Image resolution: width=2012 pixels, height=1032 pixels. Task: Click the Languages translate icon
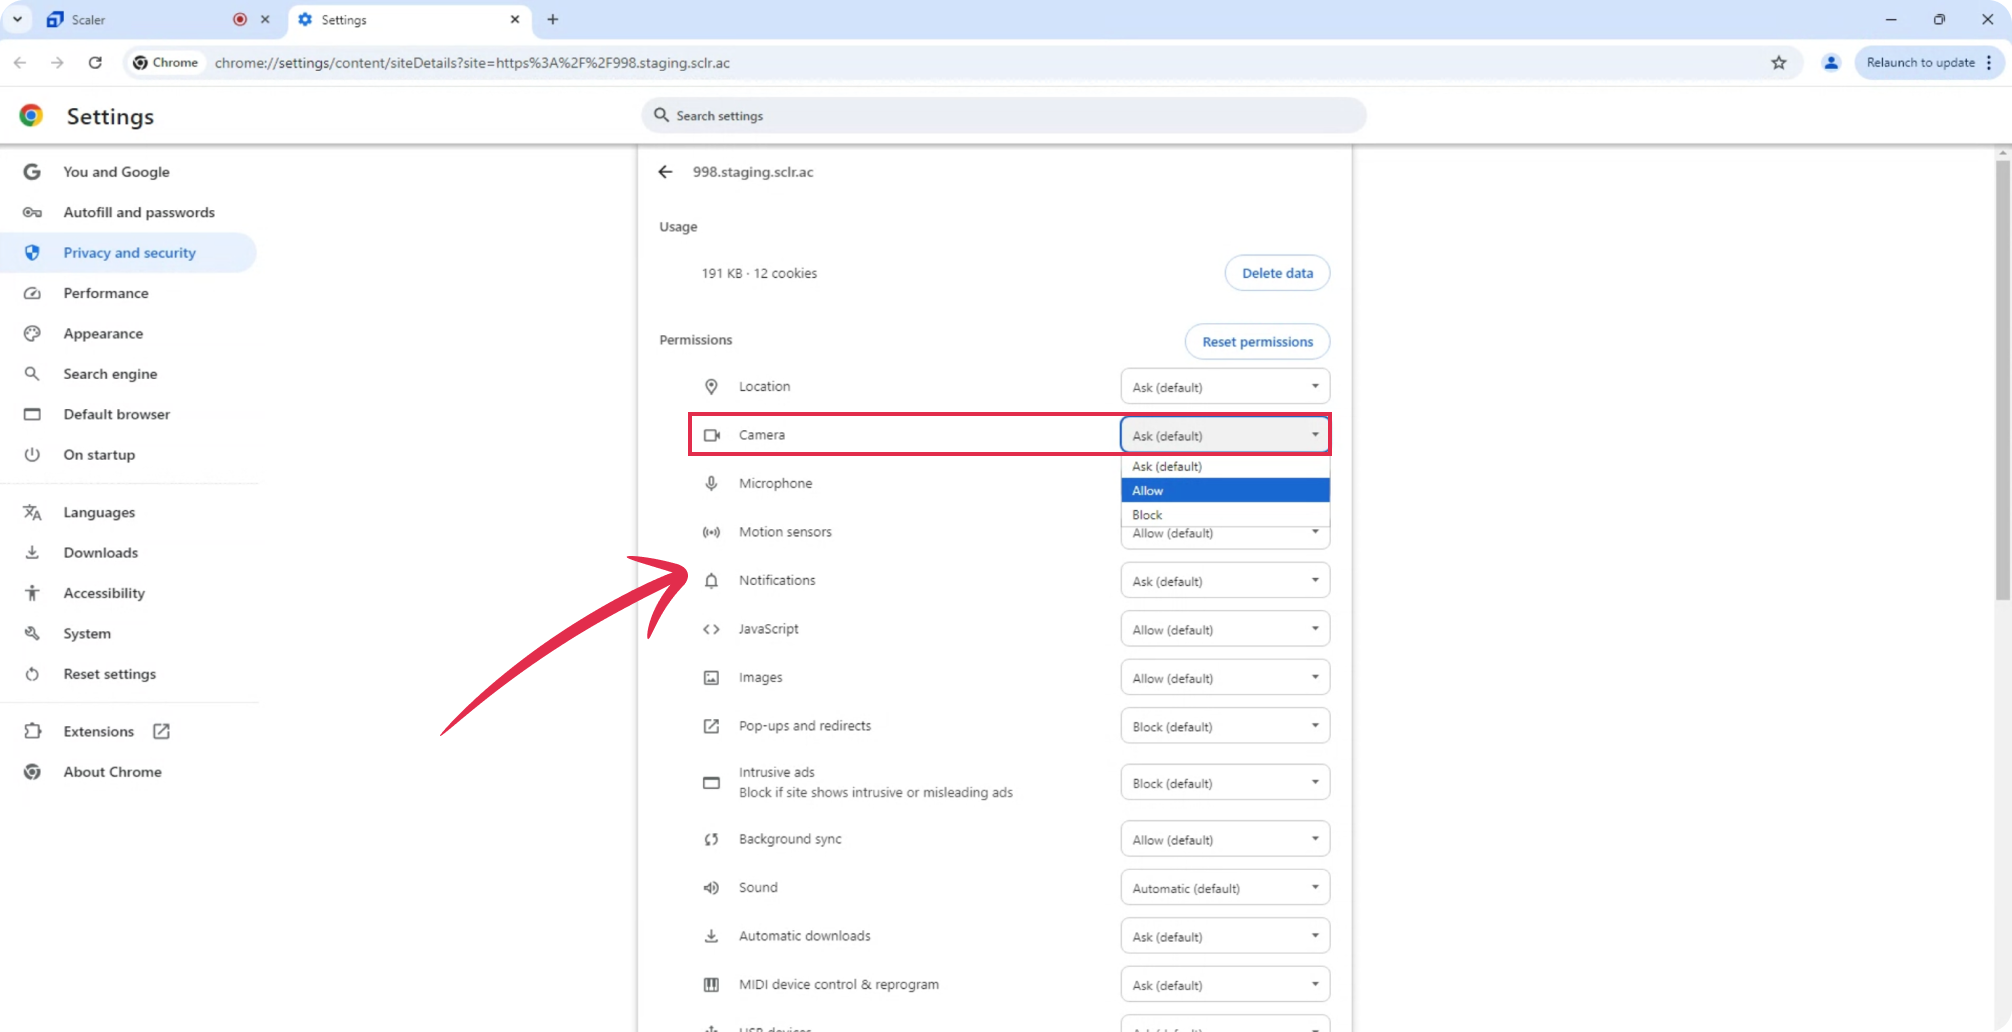click(x=32, y=513)
